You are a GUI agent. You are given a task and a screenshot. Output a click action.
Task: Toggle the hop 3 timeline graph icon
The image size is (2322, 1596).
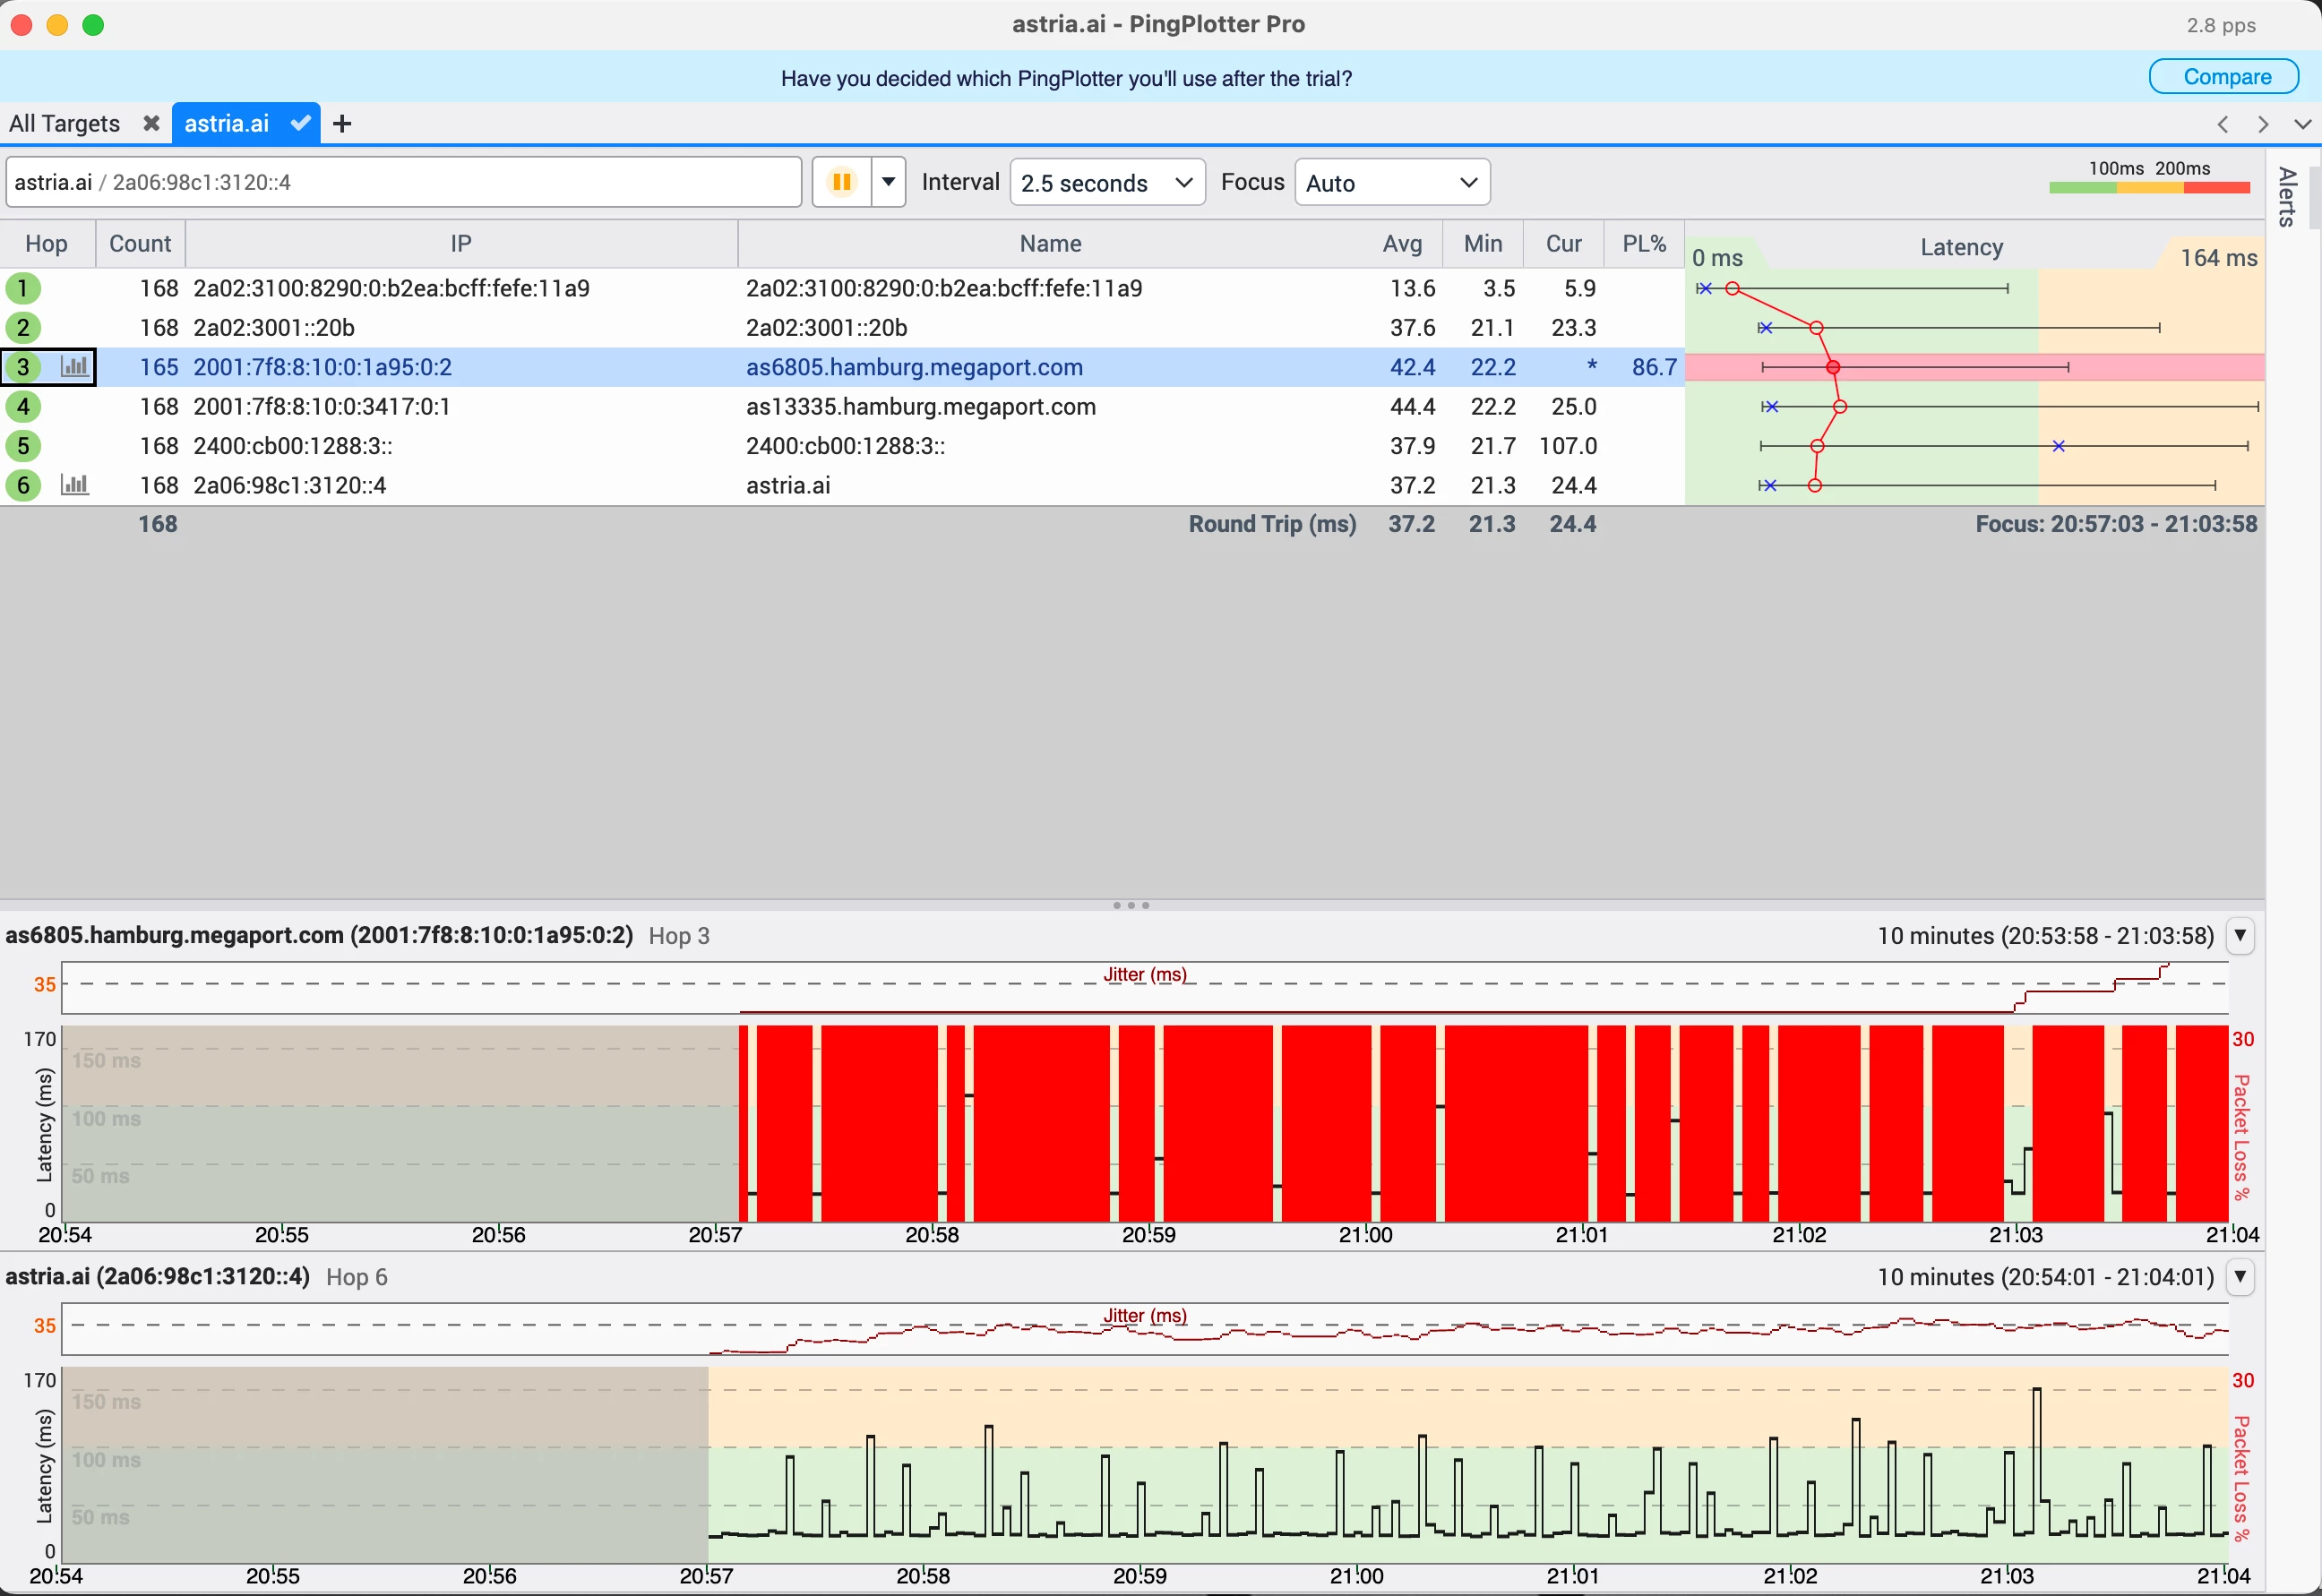click(75, 366)
